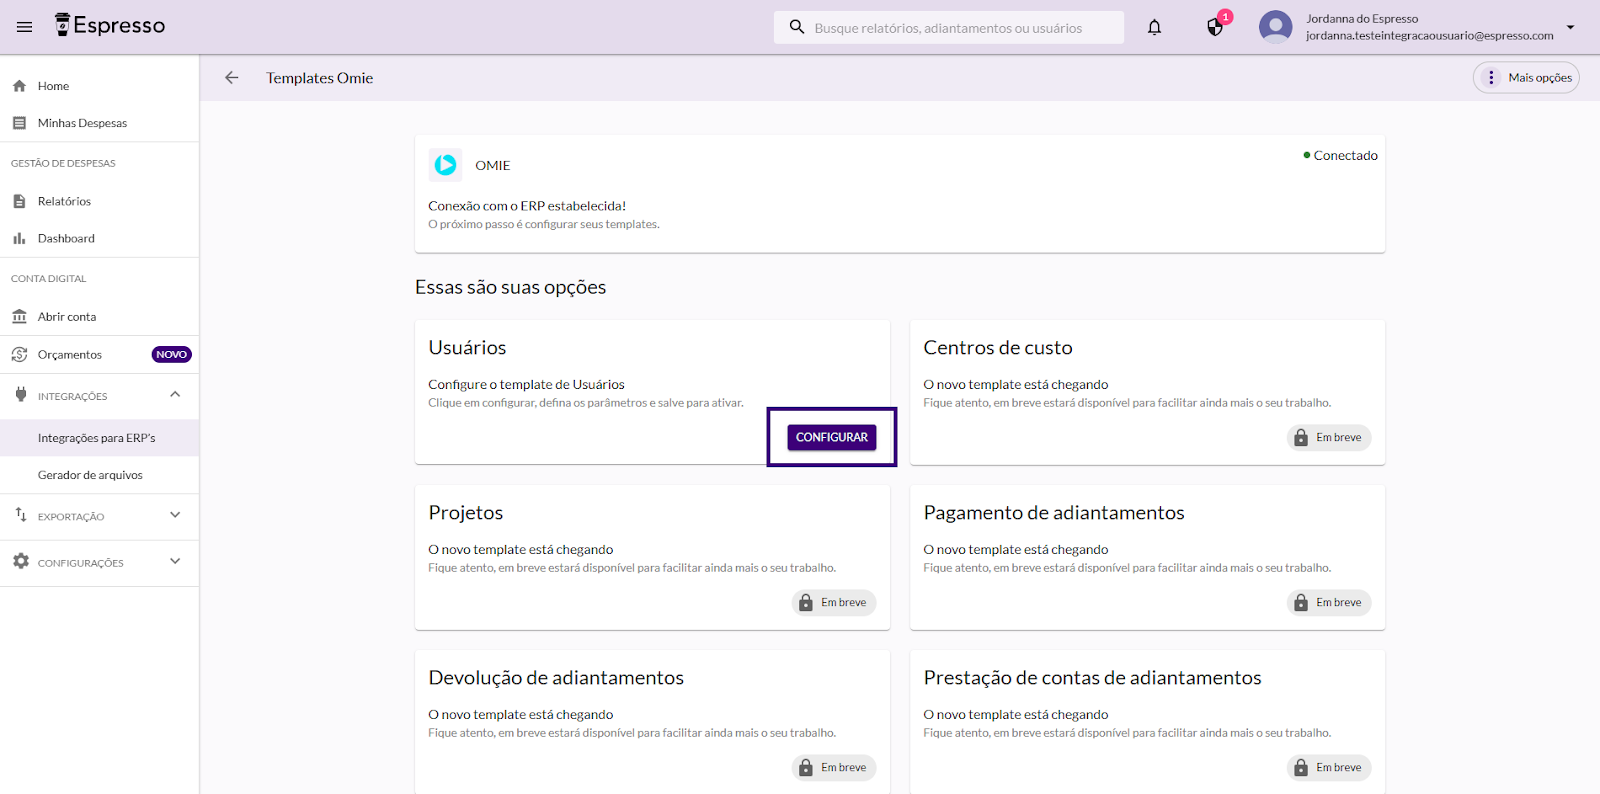
Task: Focus the search field for reports and users
Action: coord(948,27)
